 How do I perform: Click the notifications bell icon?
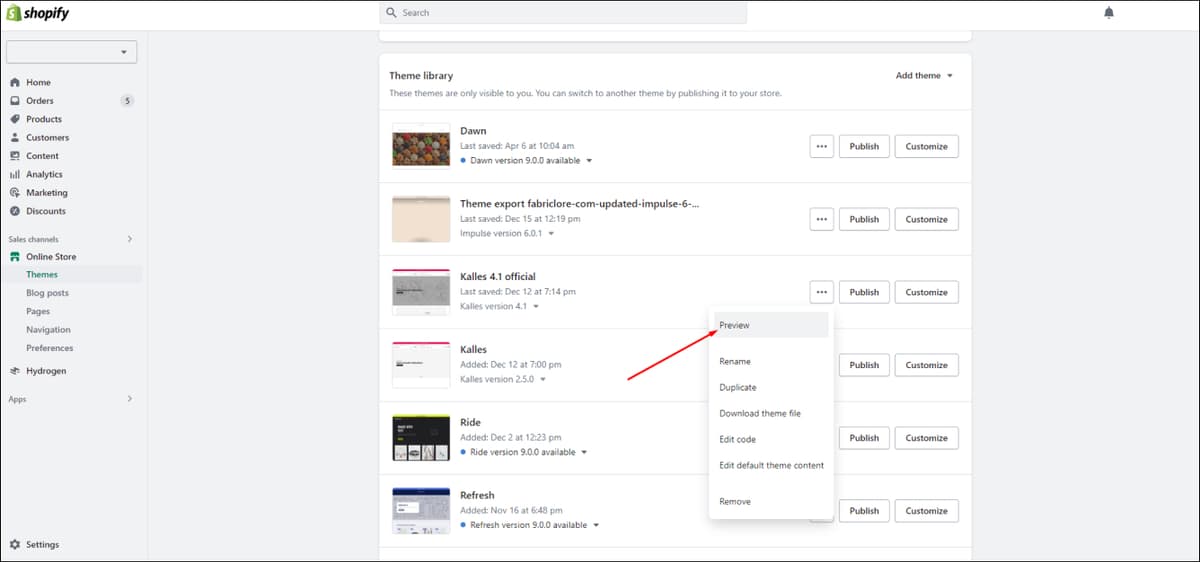pos(1108,13)
